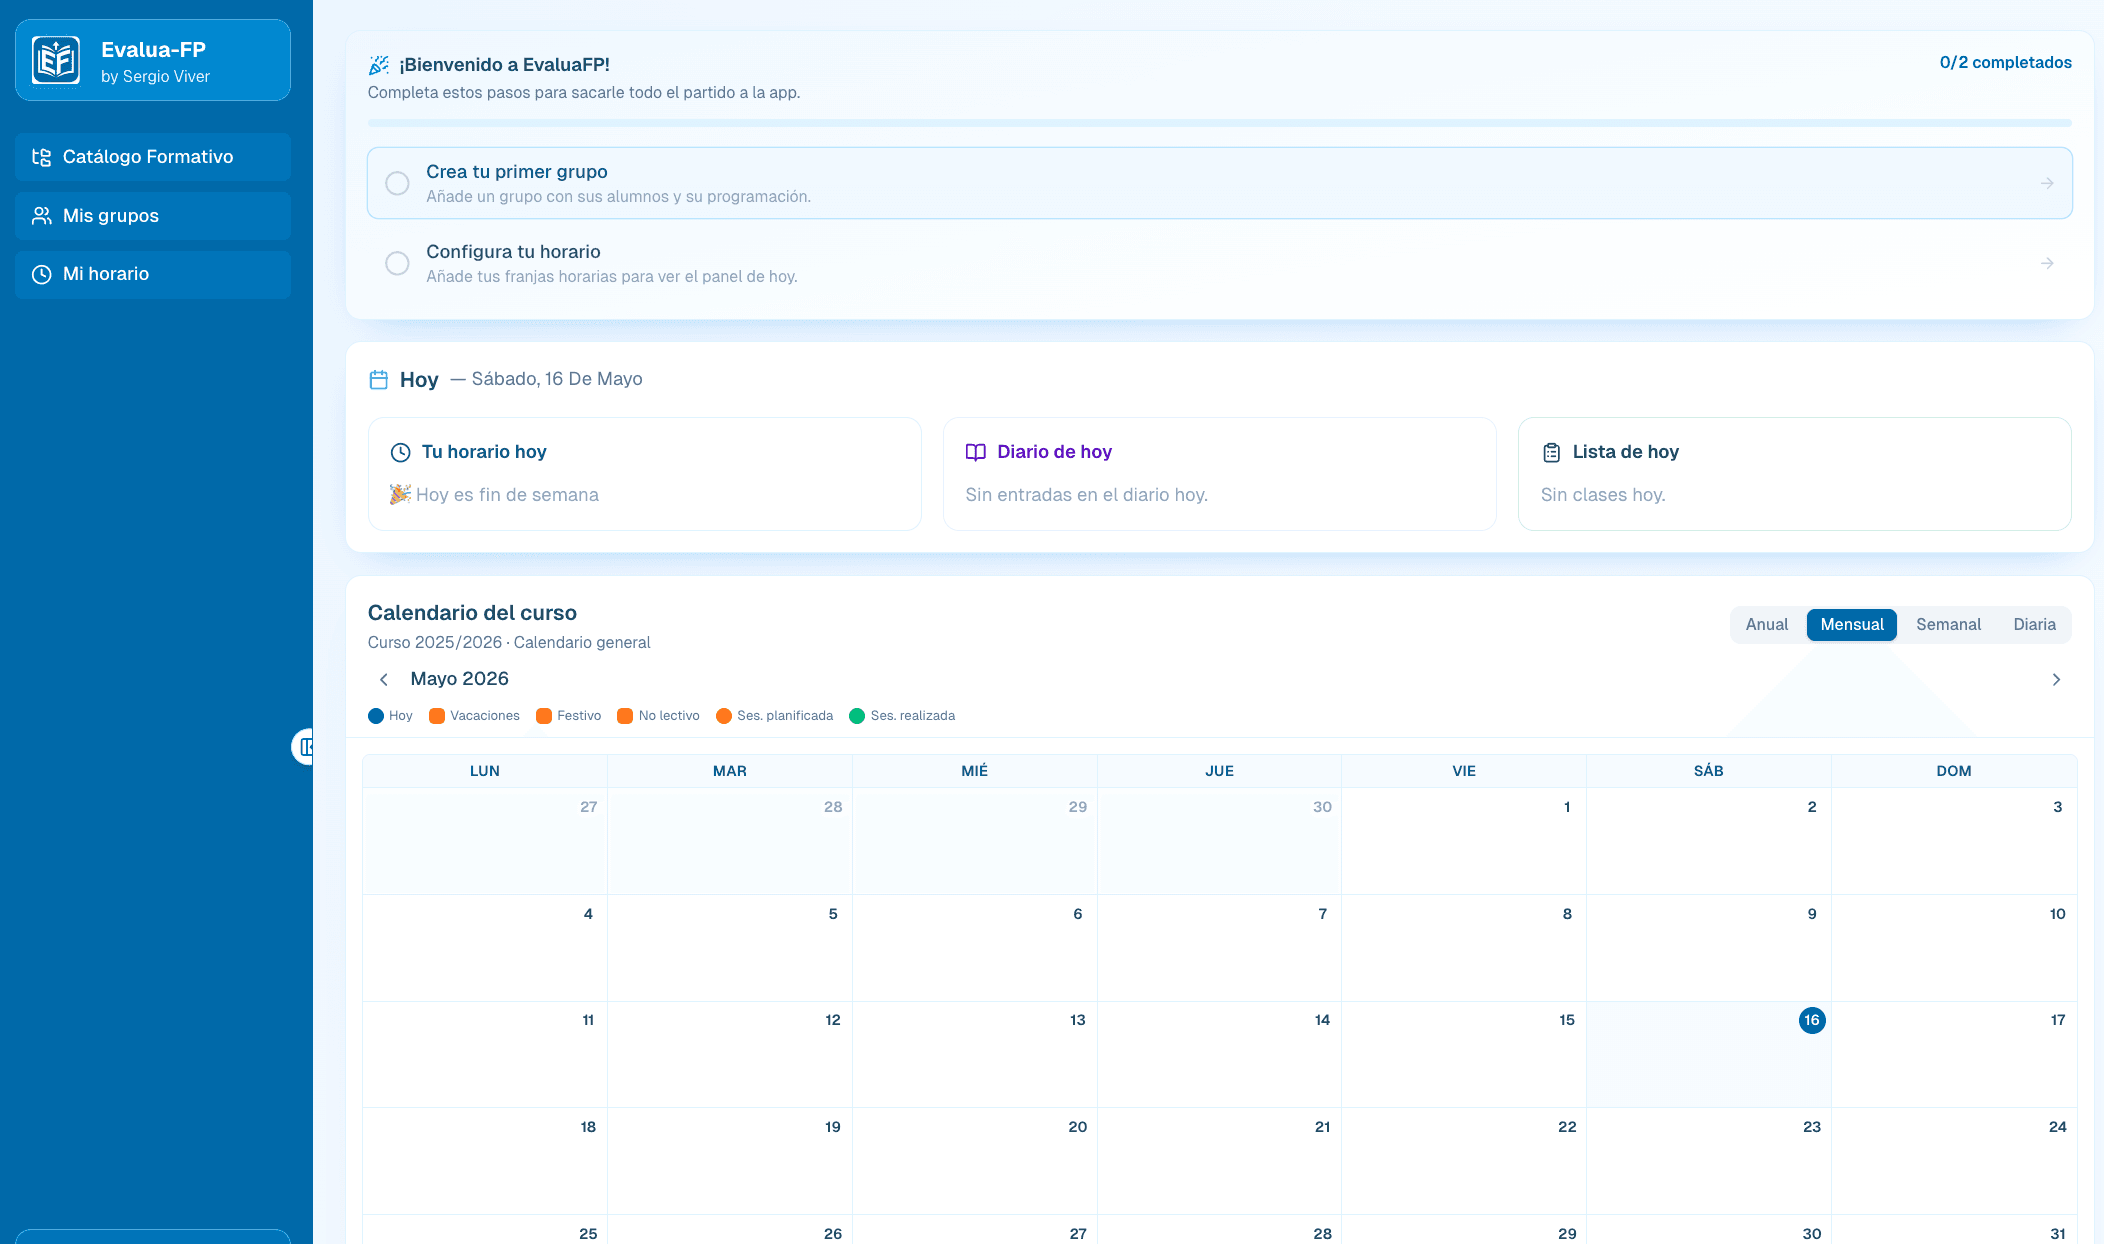Image resolution: width=2104 pixels, height=1244 pixels.
Task: Switch calendar to Mensual view
Action: point(1851,624)
